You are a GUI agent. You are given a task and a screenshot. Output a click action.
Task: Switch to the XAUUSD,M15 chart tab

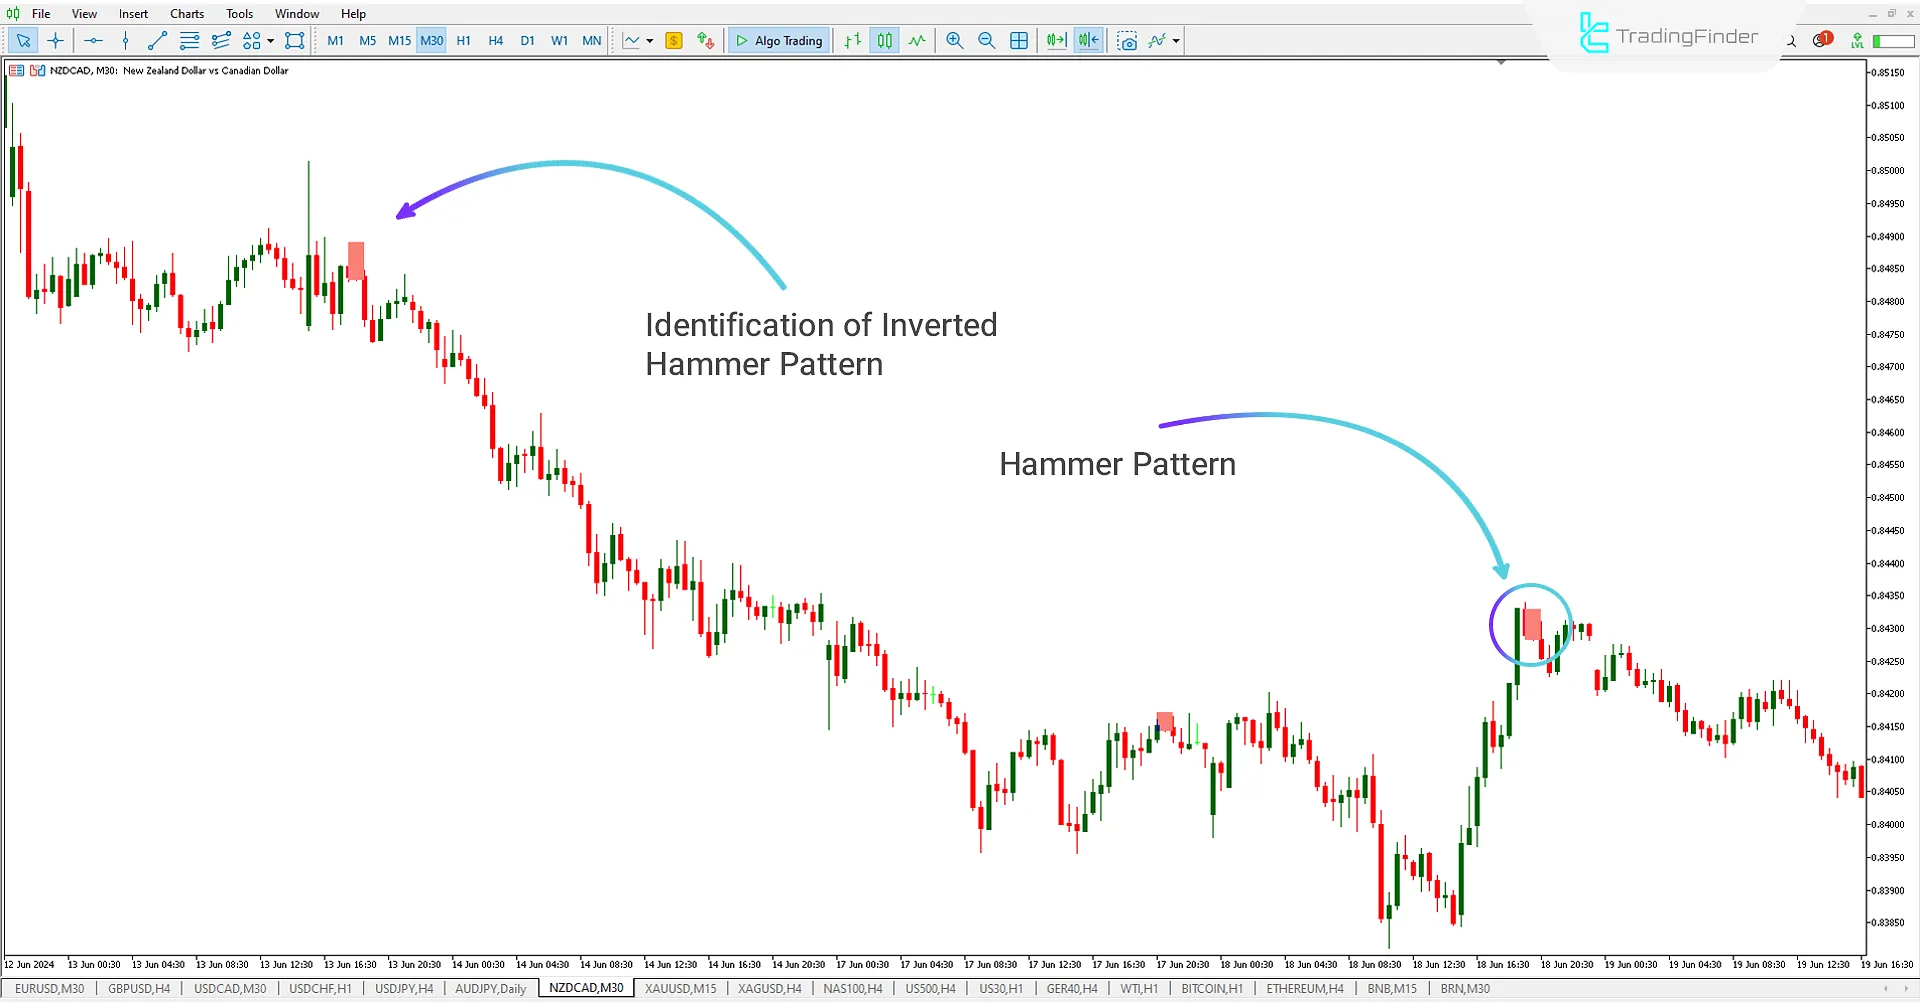[680, 988]
